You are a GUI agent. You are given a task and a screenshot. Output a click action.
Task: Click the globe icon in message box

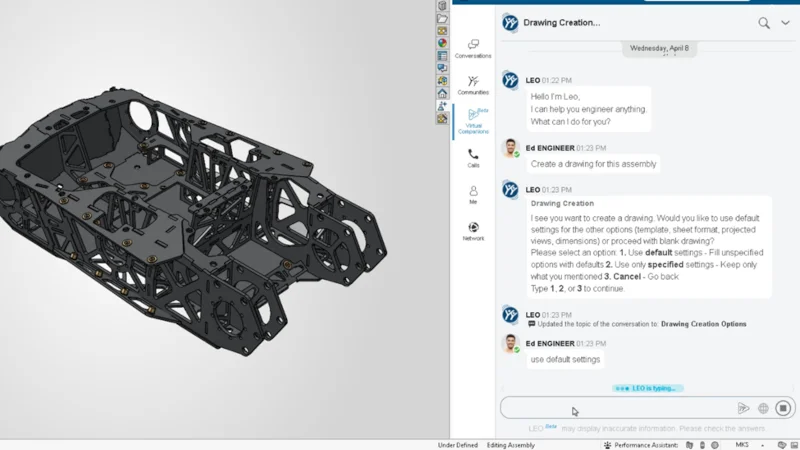(x=763, y=408)
